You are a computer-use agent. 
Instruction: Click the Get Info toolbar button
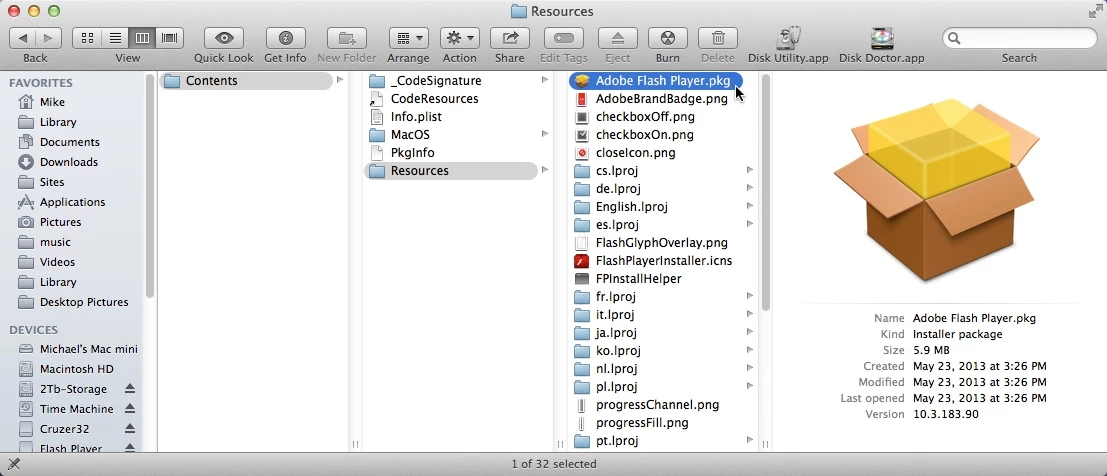click(x=285, y=38)
